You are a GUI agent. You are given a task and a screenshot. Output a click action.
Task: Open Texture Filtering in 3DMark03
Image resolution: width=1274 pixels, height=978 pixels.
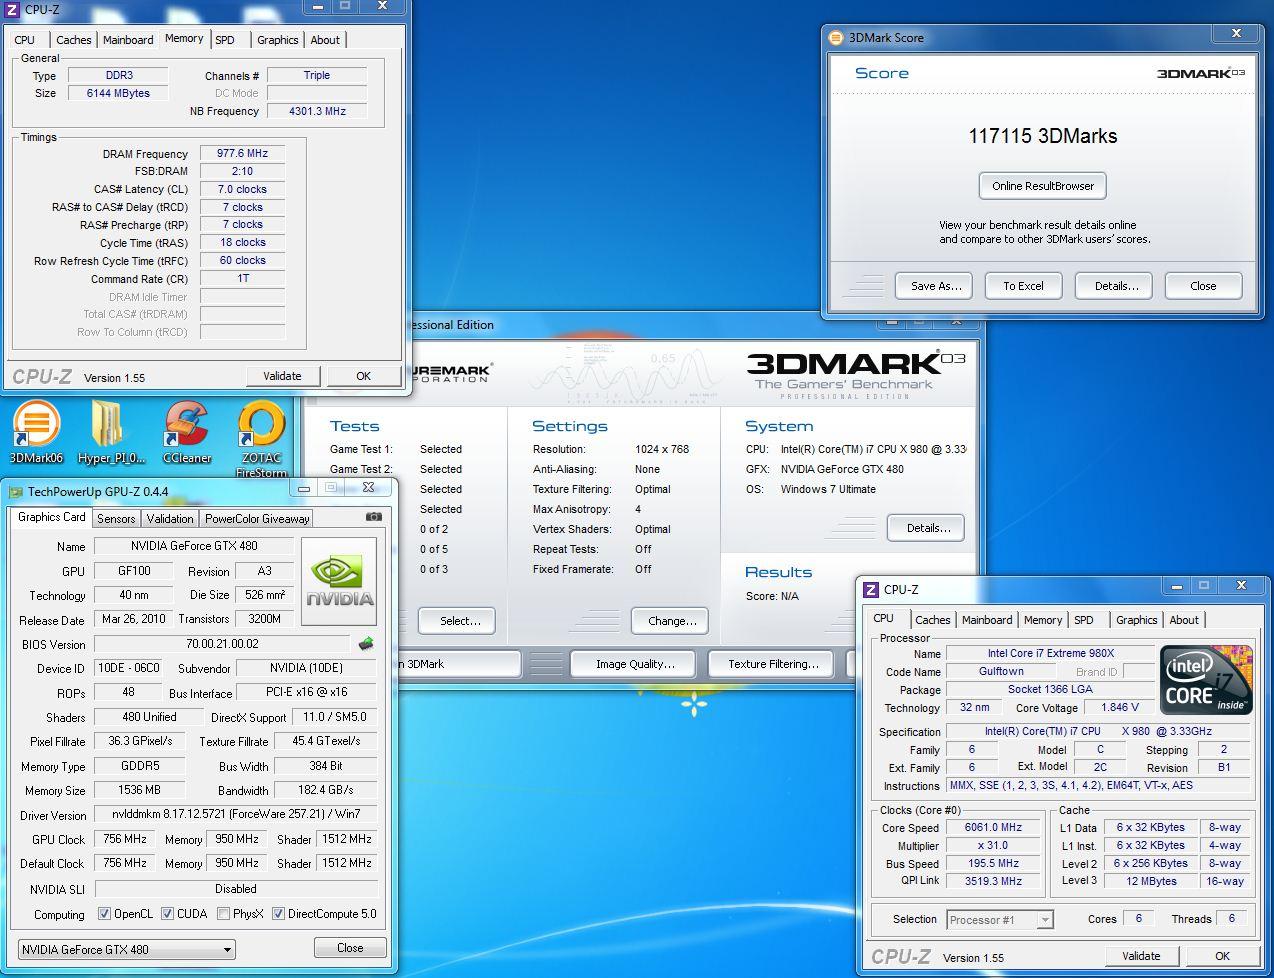773,664
